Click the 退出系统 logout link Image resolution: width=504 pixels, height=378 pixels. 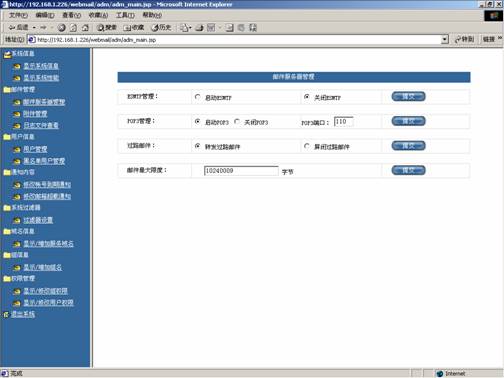point(23,314)
